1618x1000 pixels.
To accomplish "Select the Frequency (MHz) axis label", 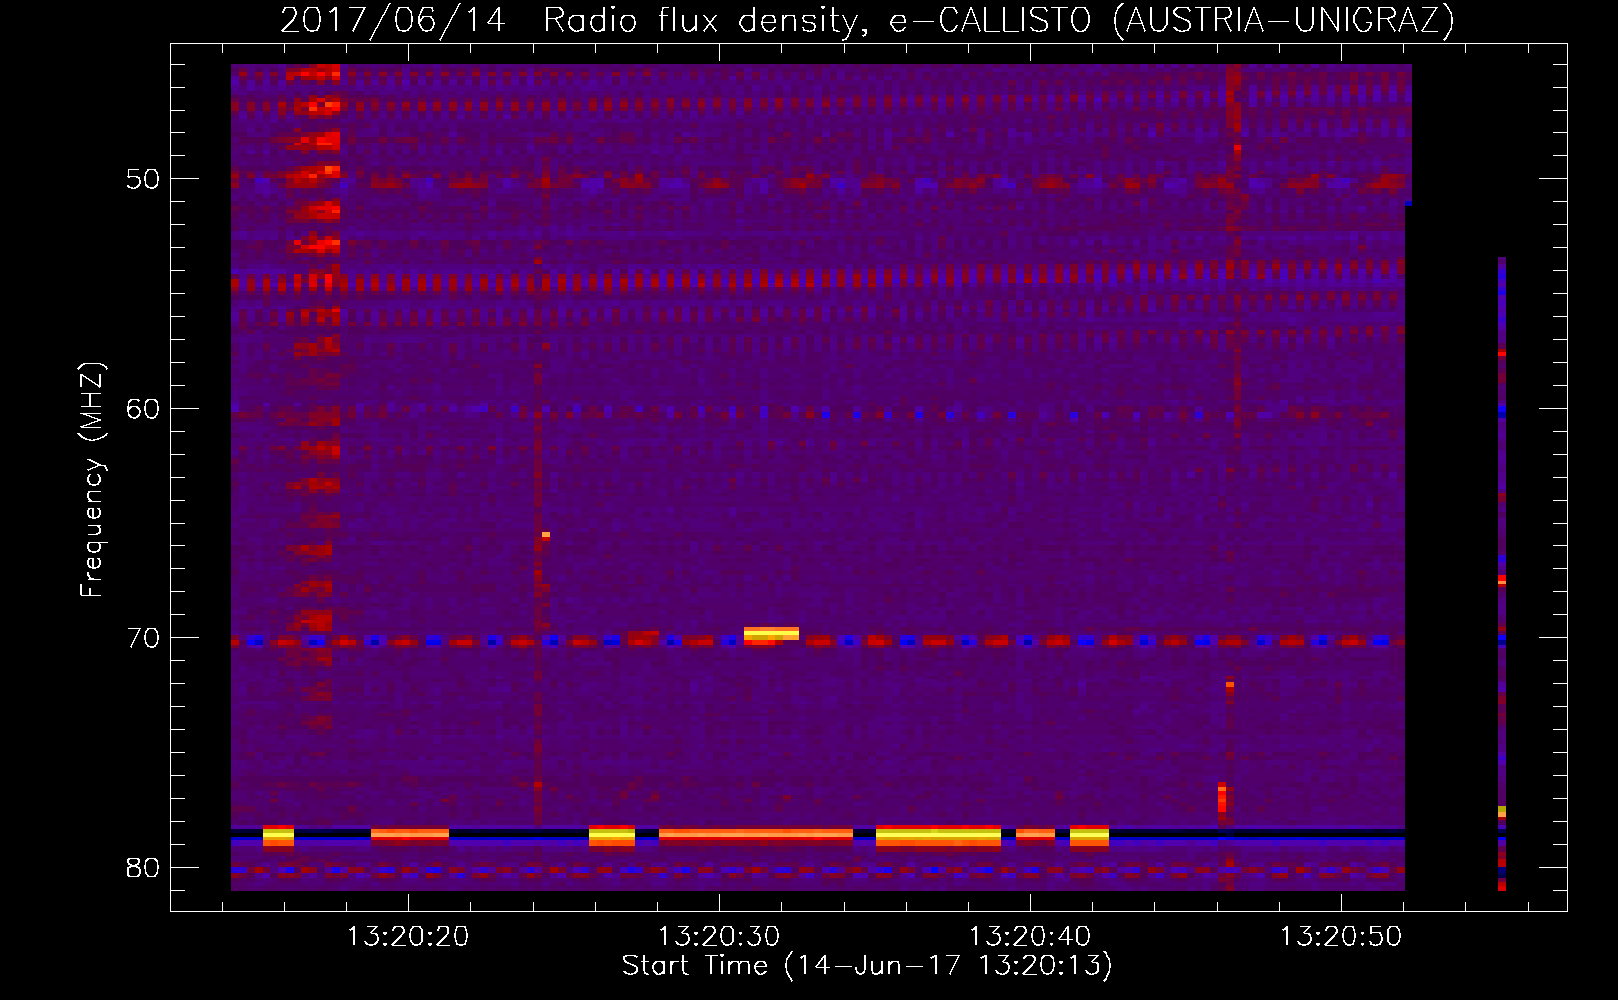I will click(92, 480).
